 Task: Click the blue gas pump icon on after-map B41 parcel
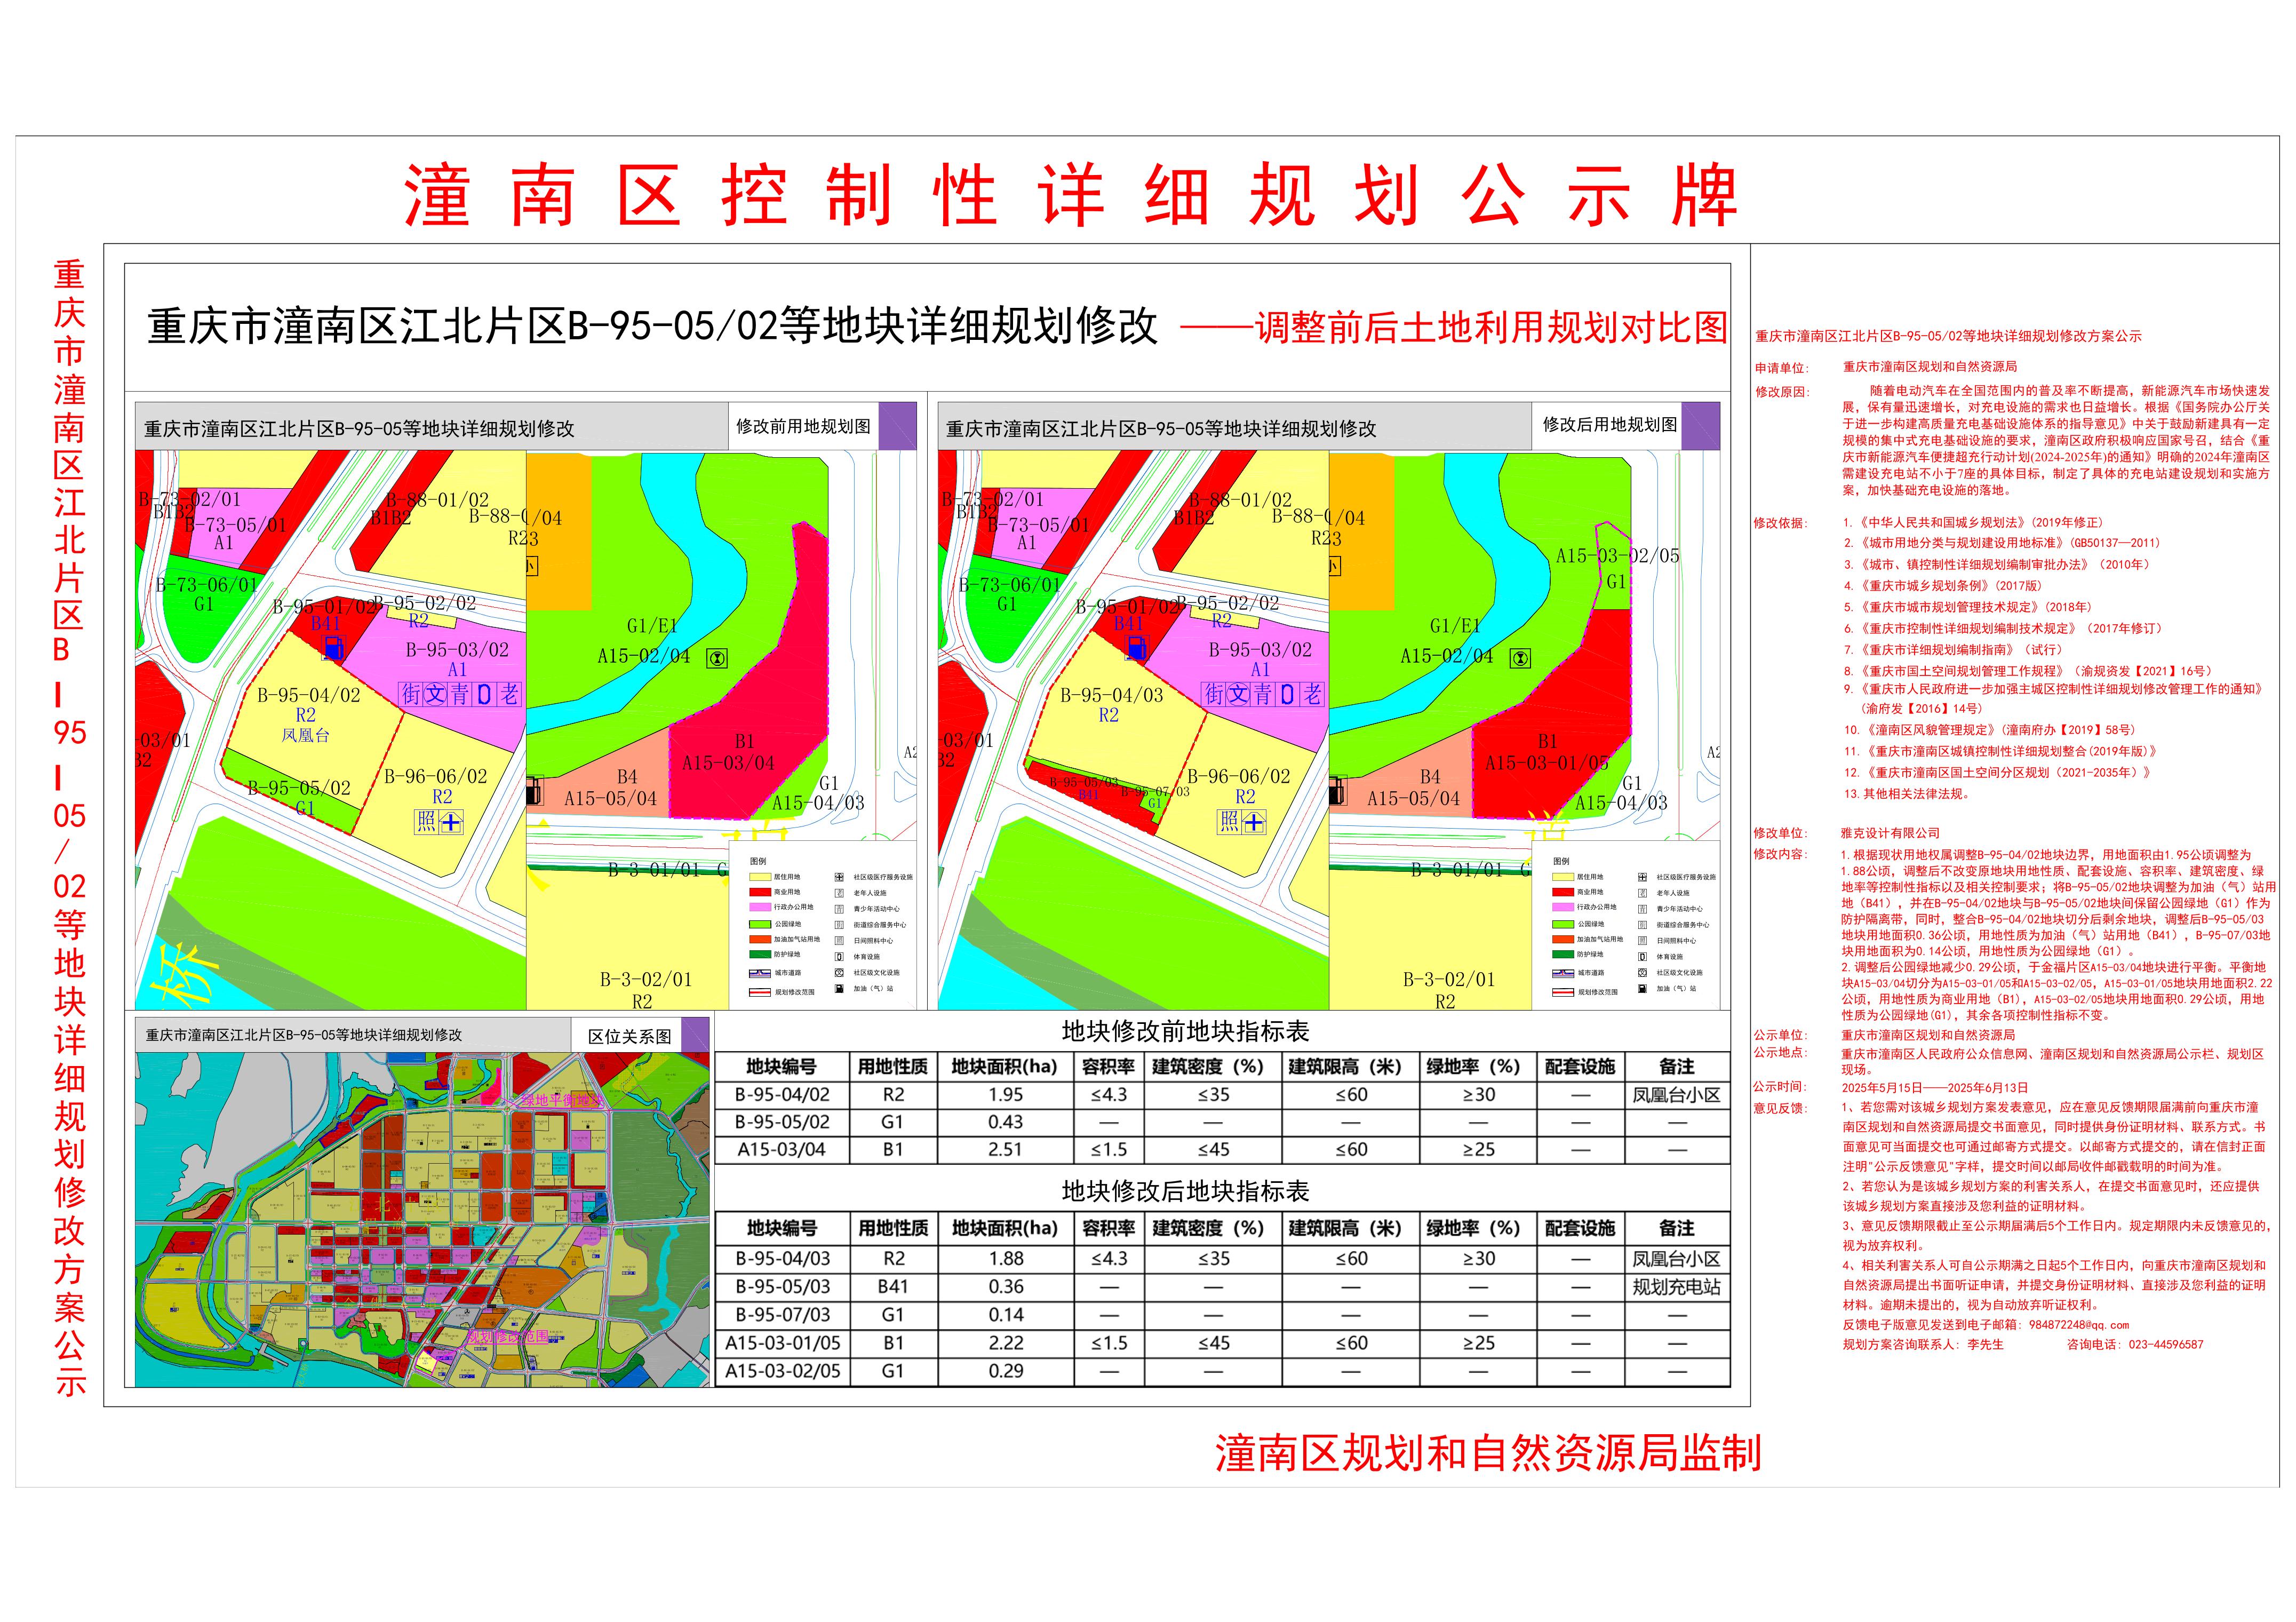pyautogui.click(x=1136, y=648)
